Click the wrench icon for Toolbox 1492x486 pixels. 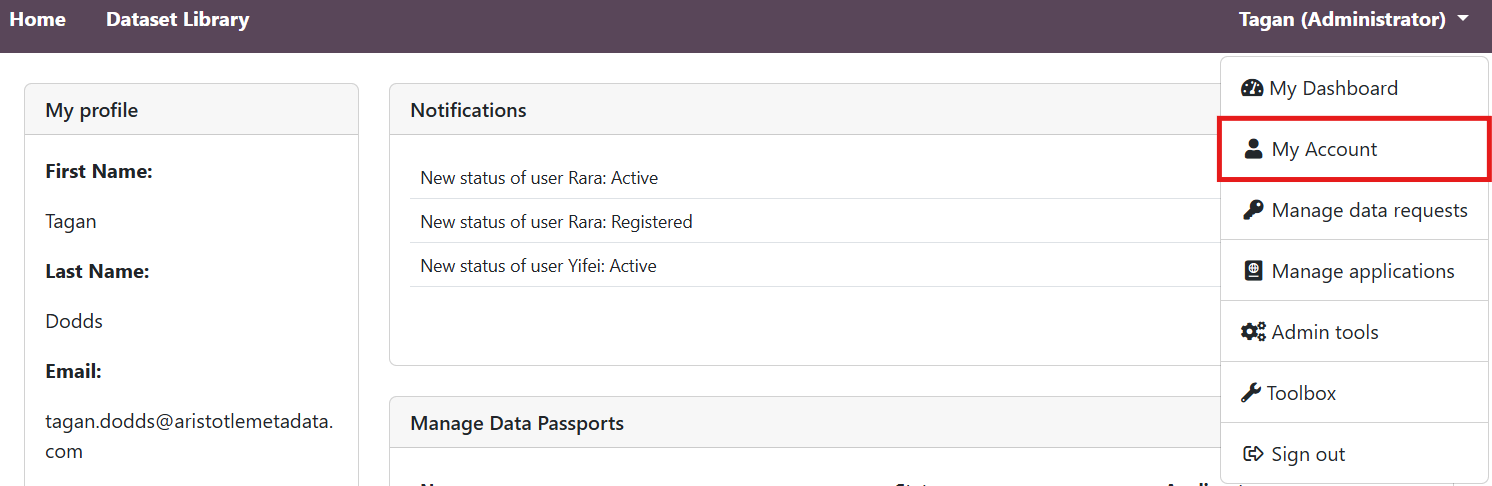click(1251, 393)
